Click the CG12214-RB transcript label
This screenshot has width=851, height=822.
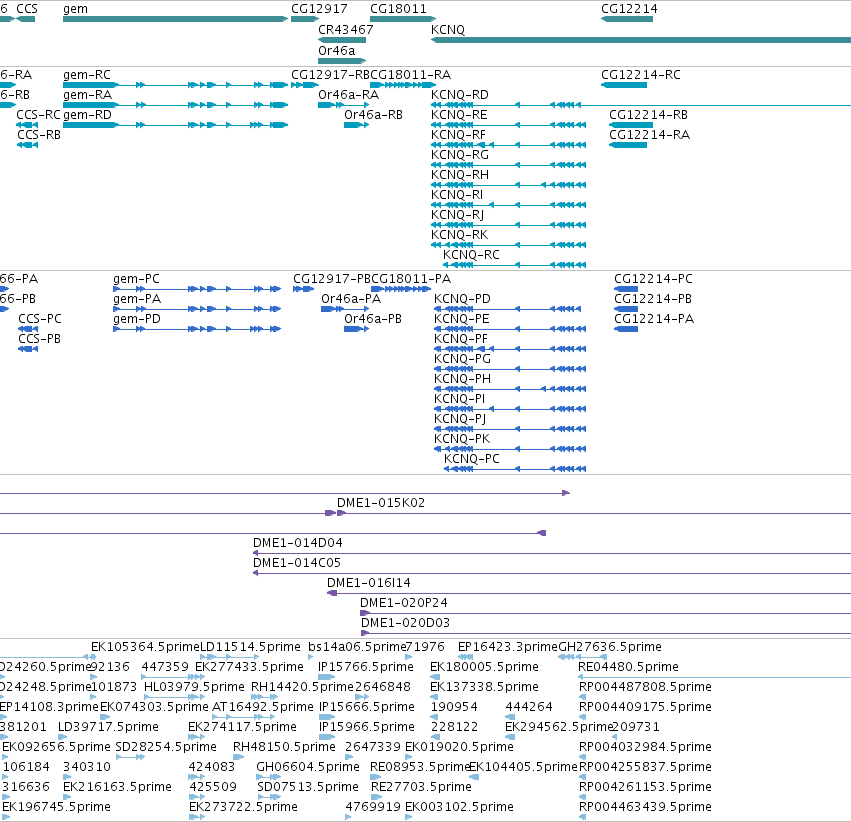coord(649,114)
